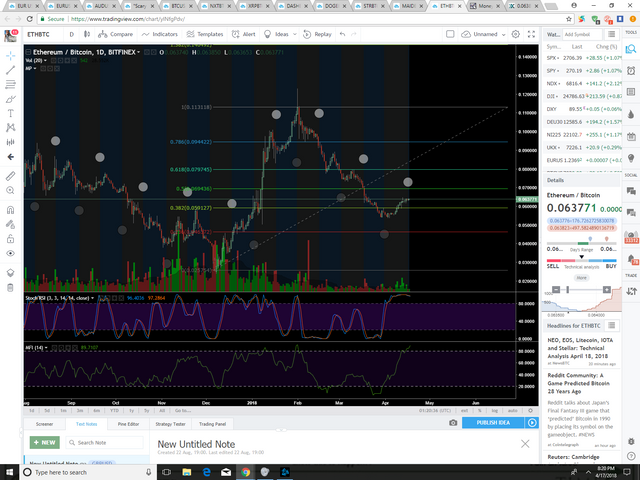640x480 pixels.
Task: Open the object tree layers icon
Action: pyautogui.click(x=11, y=273)
